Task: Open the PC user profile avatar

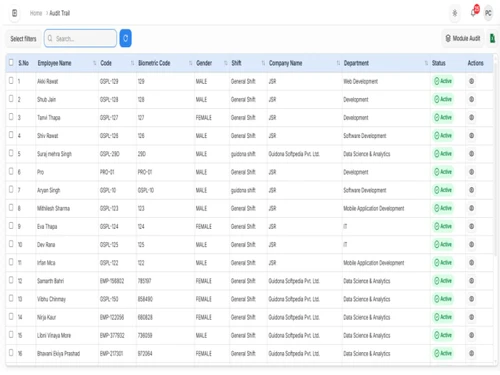Action: 488,13
